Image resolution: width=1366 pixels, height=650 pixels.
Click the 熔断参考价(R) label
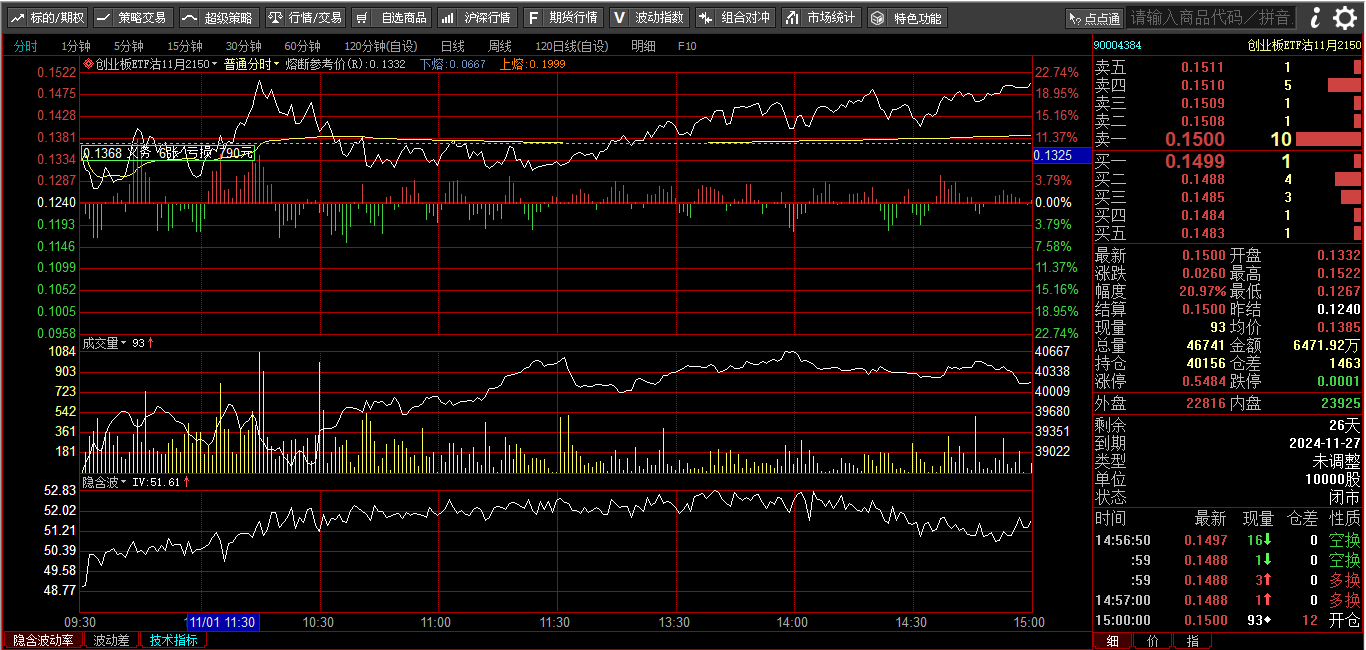click(326, 64)
